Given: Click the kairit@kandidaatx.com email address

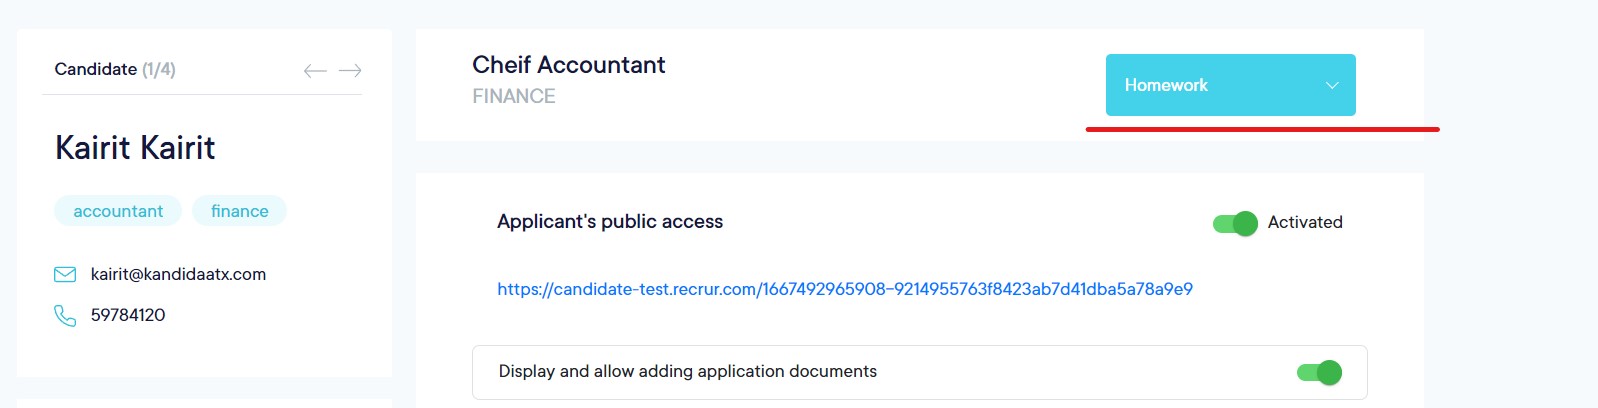Looking at the screenshot, I should click(178, 274).
